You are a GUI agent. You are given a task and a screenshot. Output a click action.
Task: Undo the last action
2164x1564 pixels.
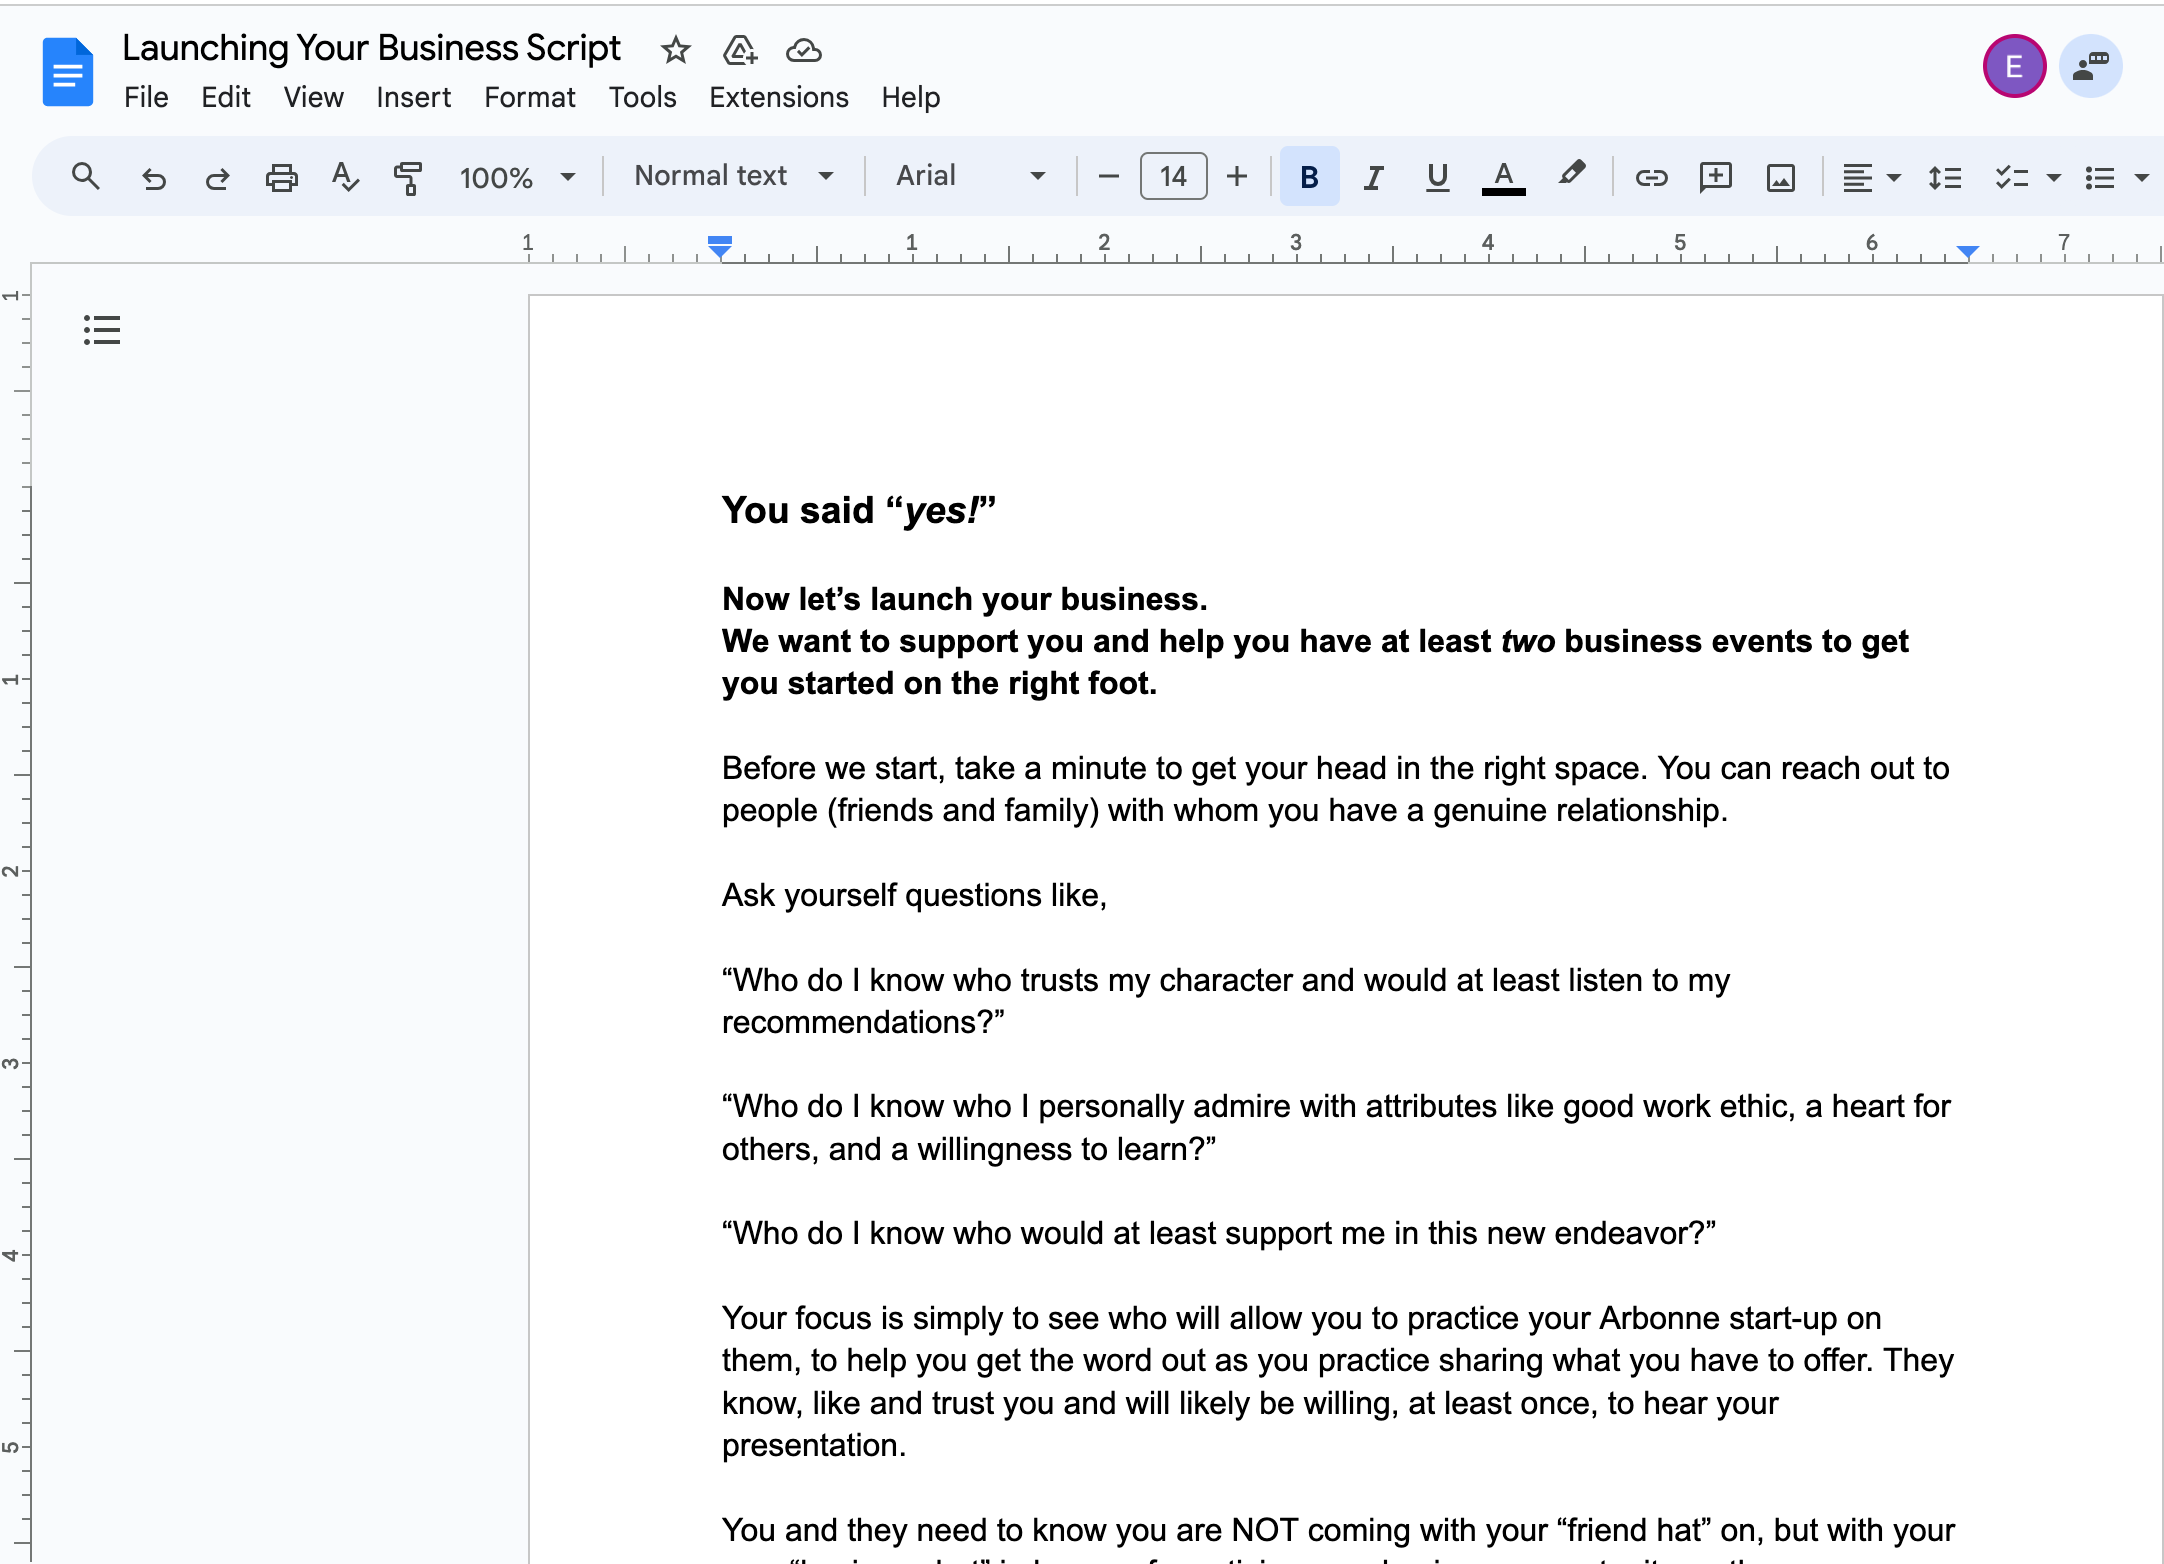[153, 178]
